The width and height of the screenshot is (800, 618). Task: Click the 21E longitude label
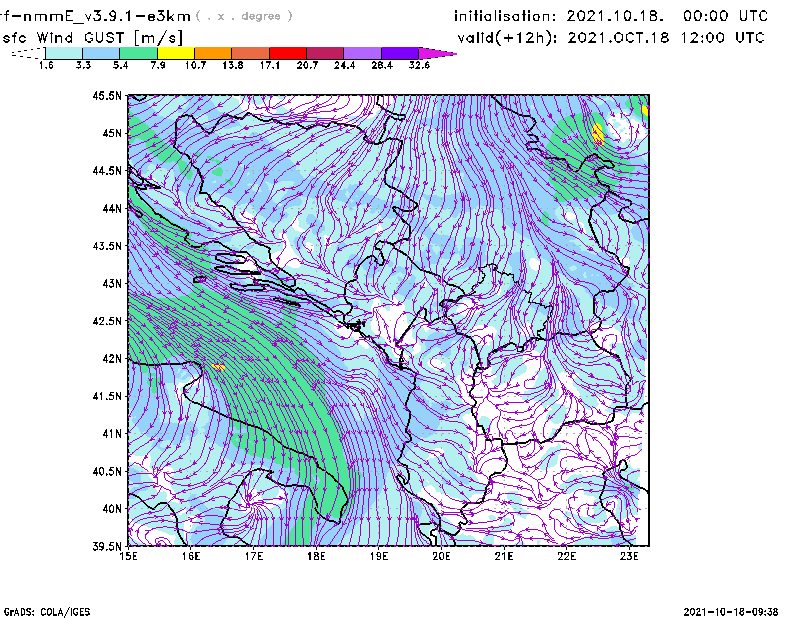point(504,556)
